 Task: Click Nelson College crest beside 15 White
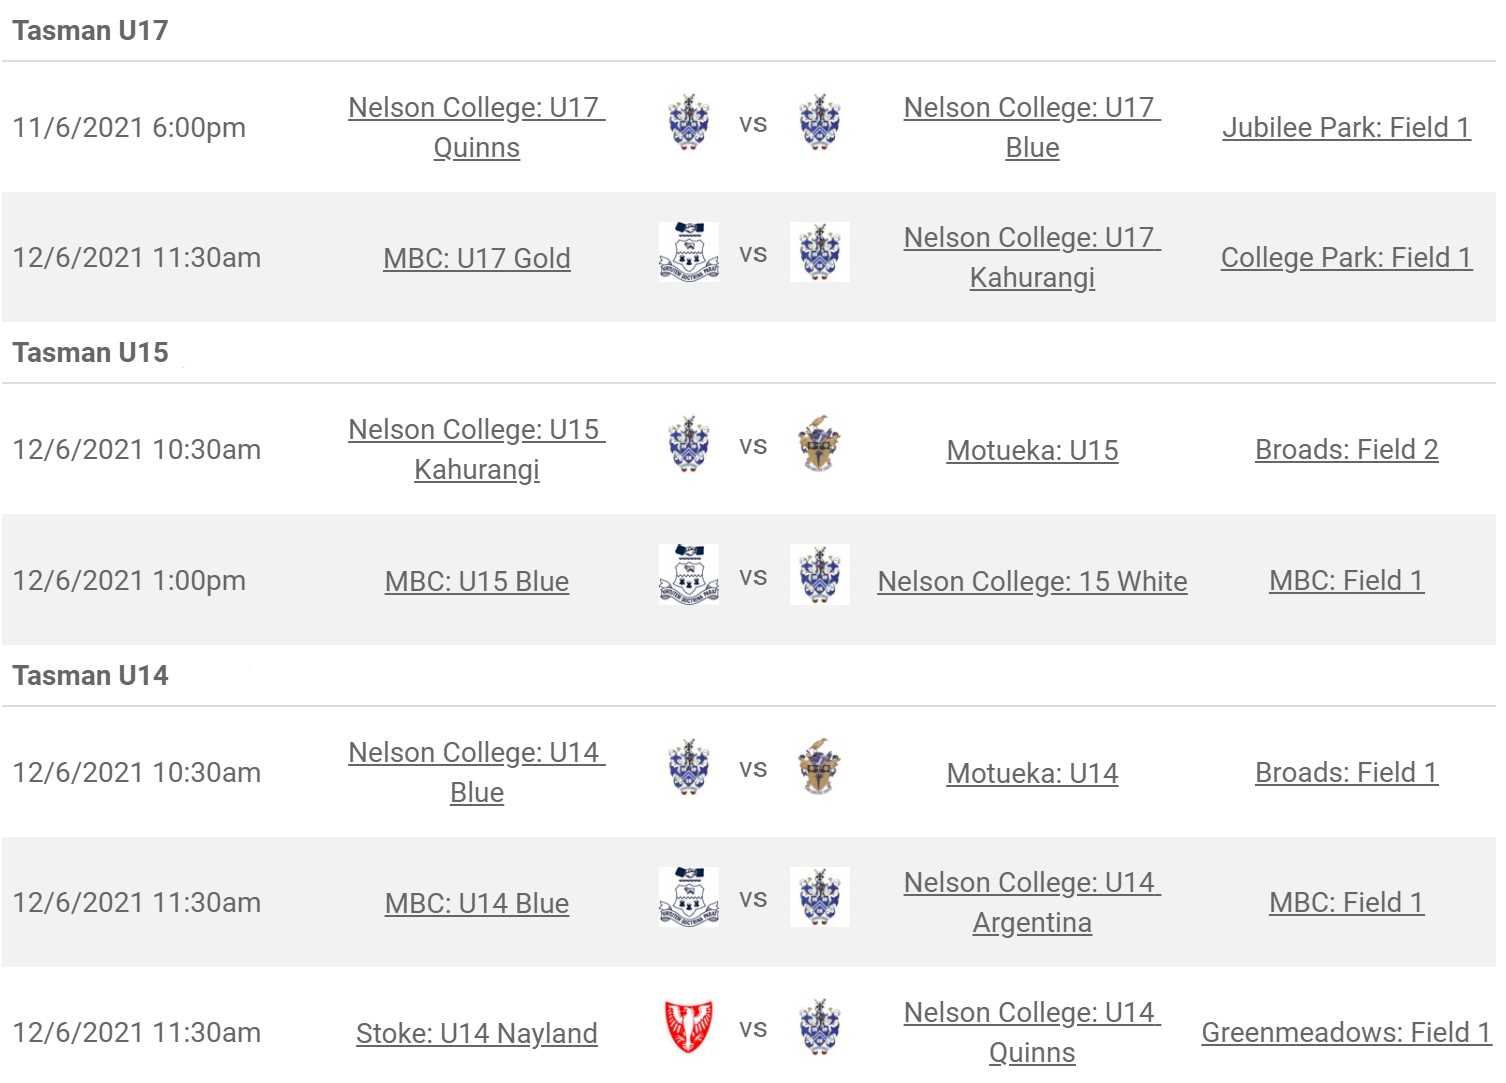[820, 575]
